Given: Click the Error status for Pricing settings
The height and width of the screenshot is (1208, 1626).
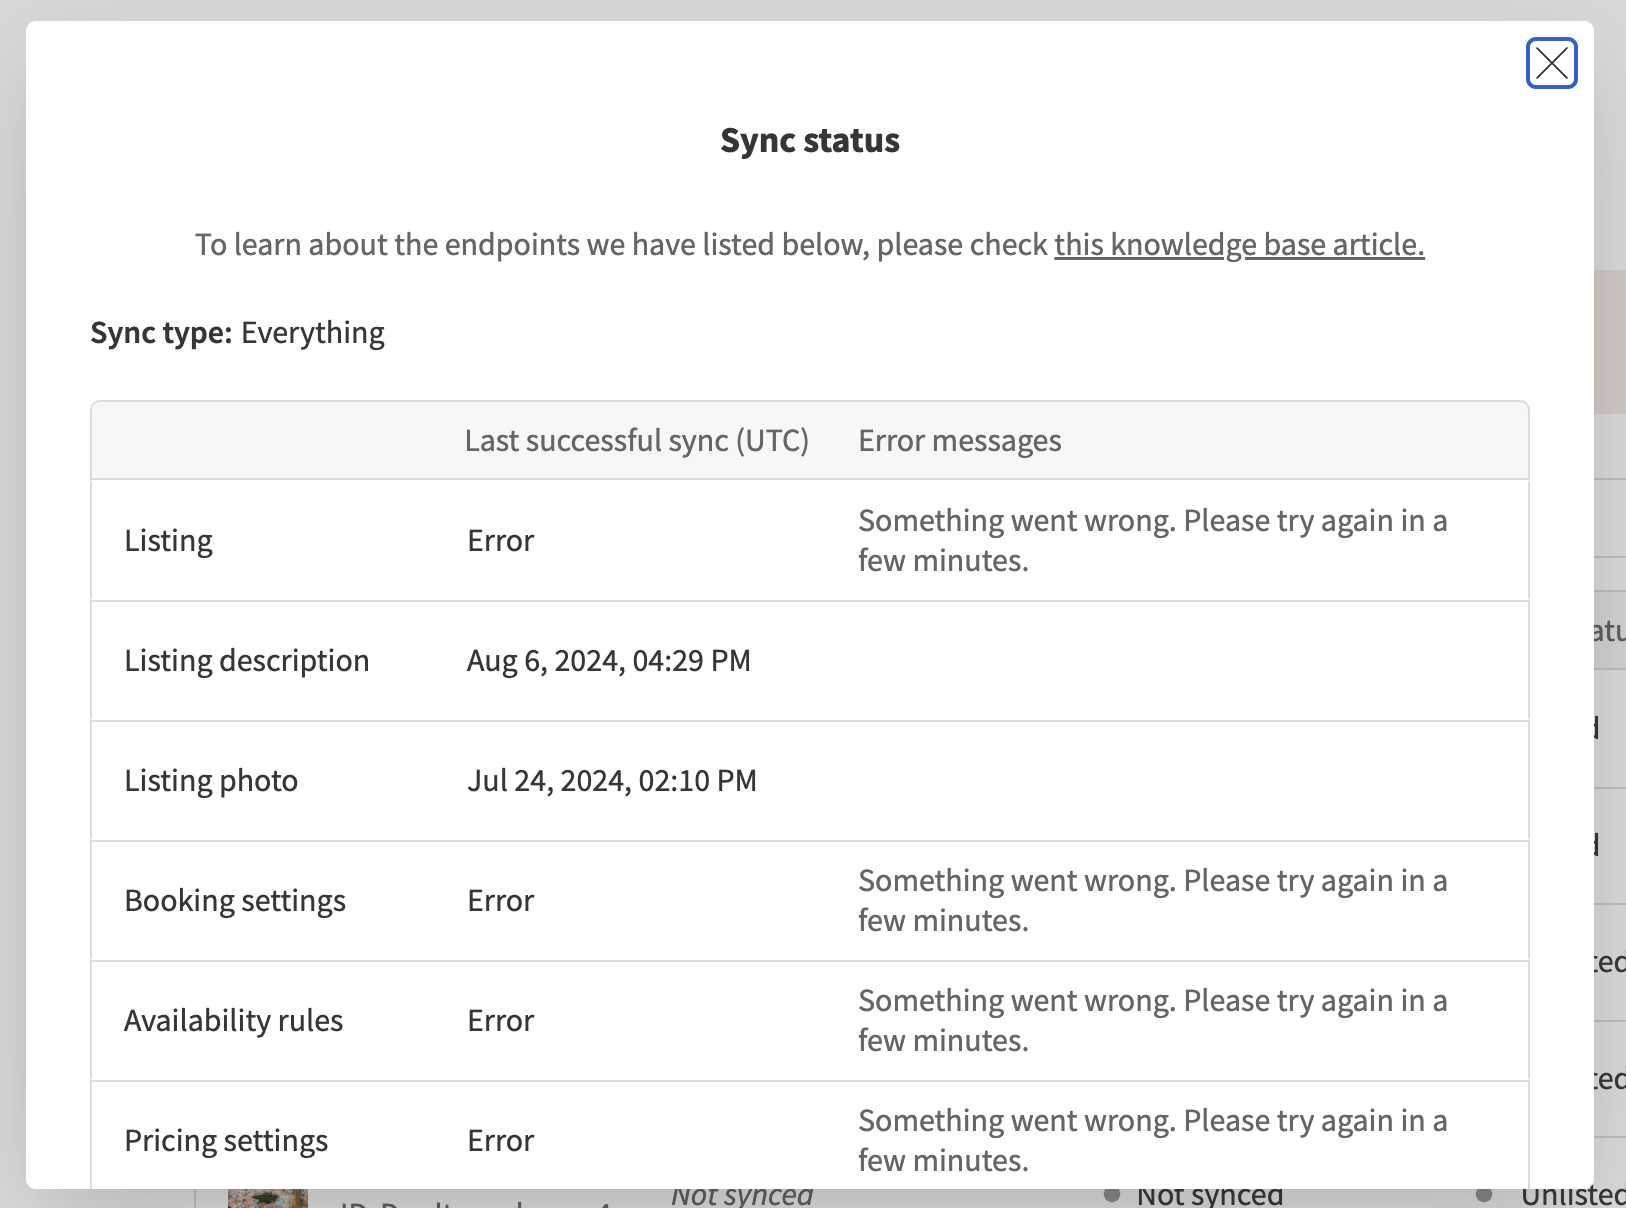Looking at the screenshot, I should (500, 1141).
